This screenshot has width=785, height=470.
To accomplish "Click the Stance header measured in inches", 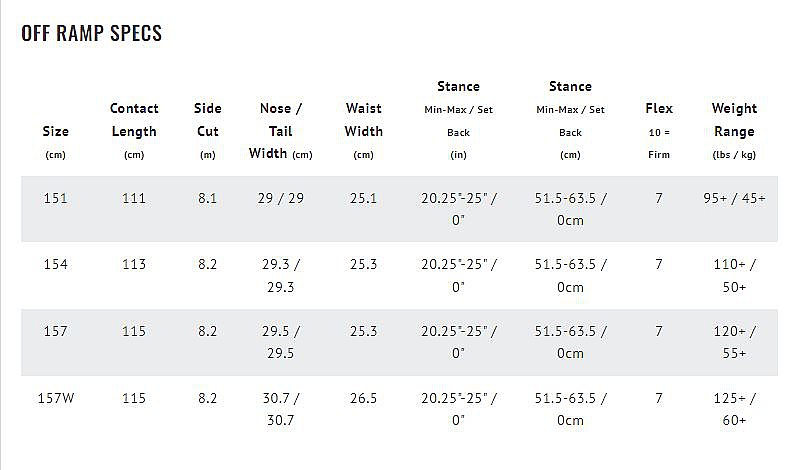I will (458, 87).
